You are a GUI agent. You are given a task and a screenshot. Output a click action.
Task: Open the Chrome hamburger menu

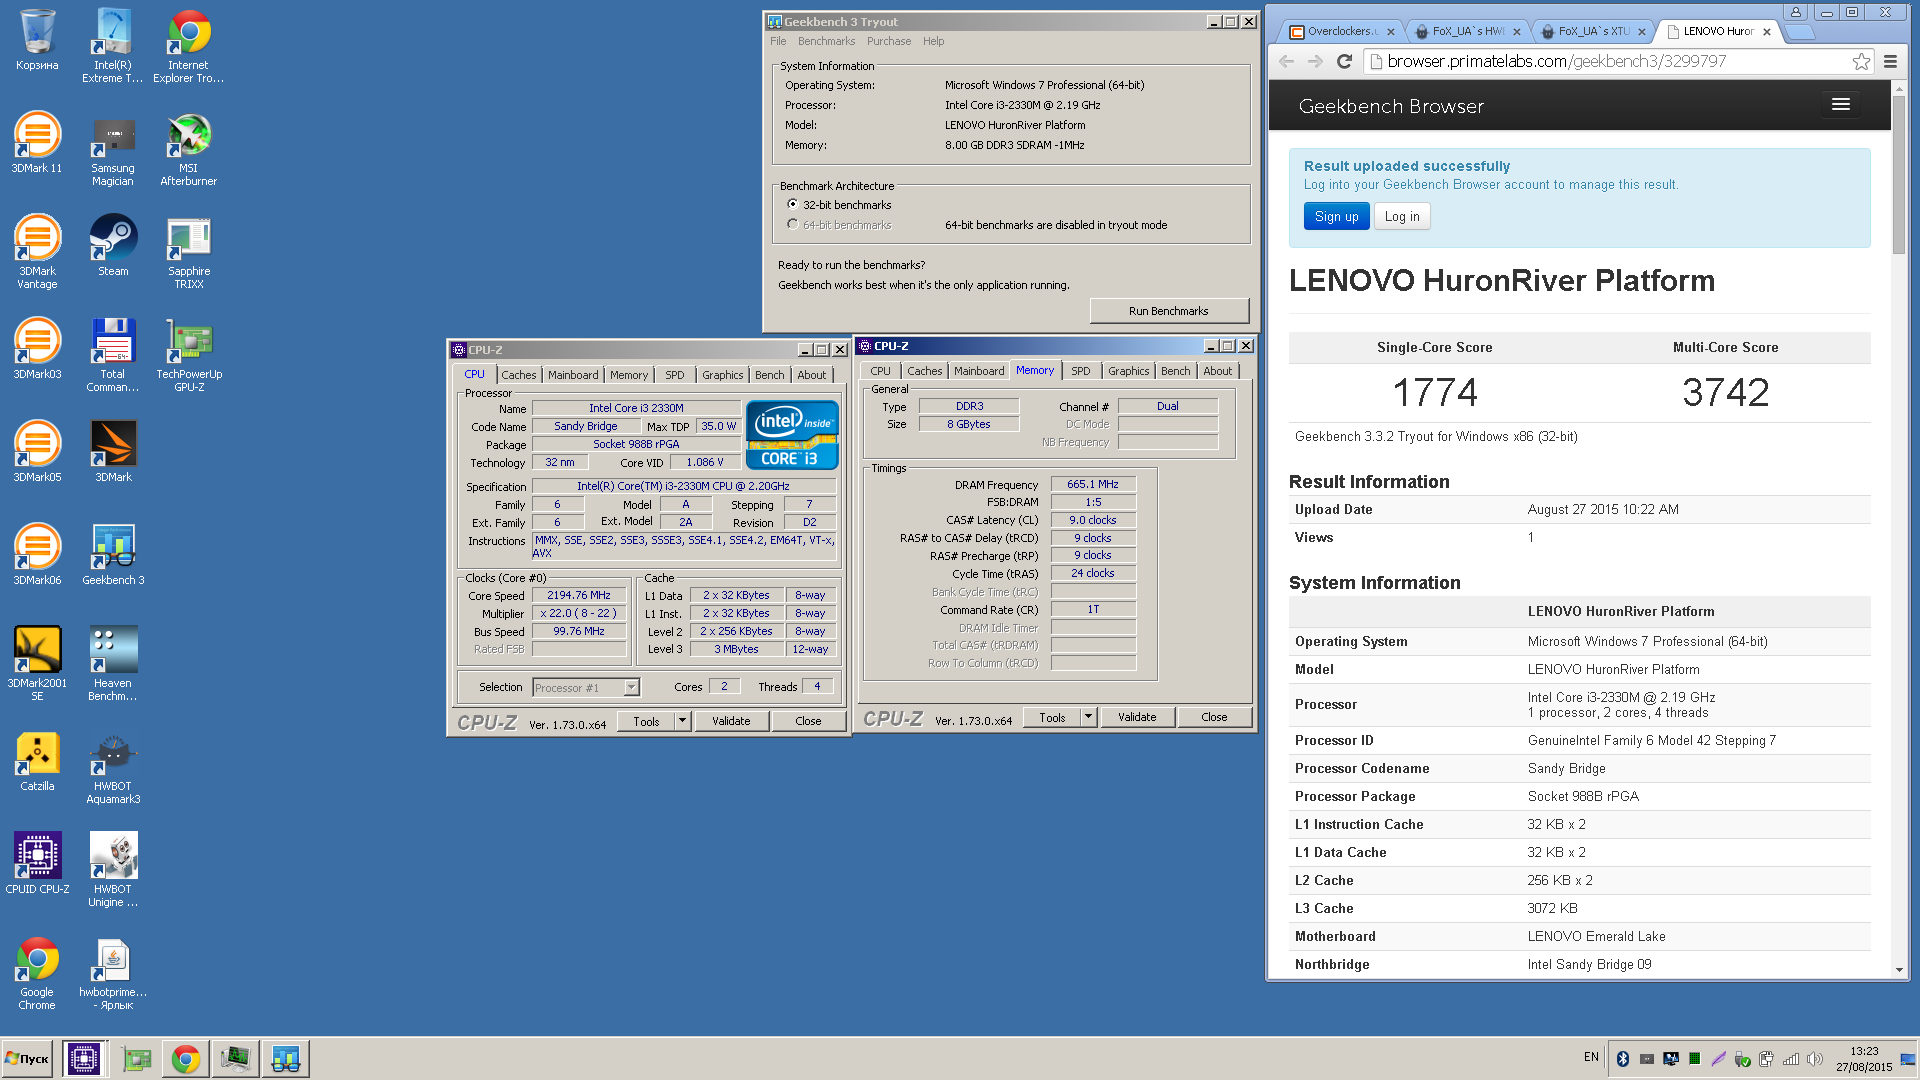click(x=1890, y=61)
